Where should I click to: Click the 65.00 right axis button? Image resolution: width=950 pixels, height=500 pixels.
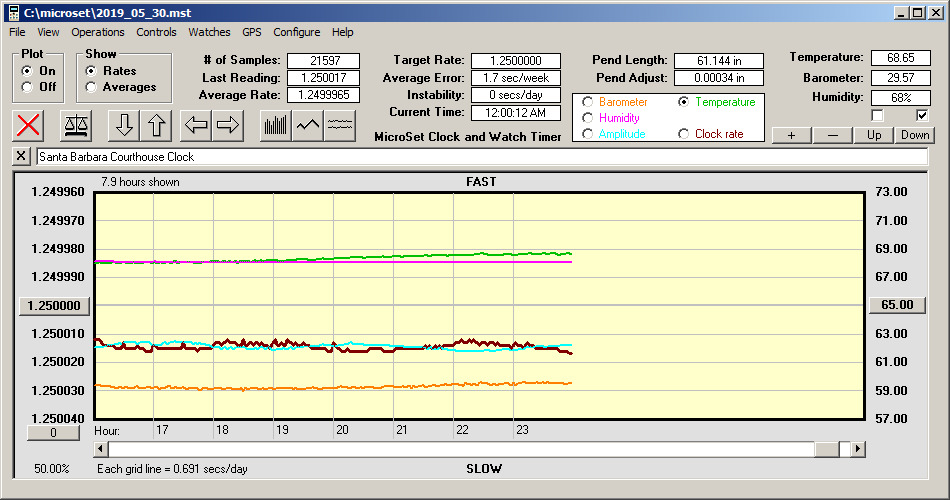[x=897, y=305]
